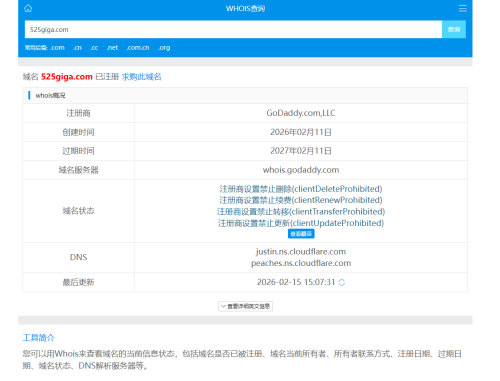Select the .cc suffix shortcut
Image resolution: width=500 pixels, height=381 pixels.
pyautogui.click(x=94, y=48)
